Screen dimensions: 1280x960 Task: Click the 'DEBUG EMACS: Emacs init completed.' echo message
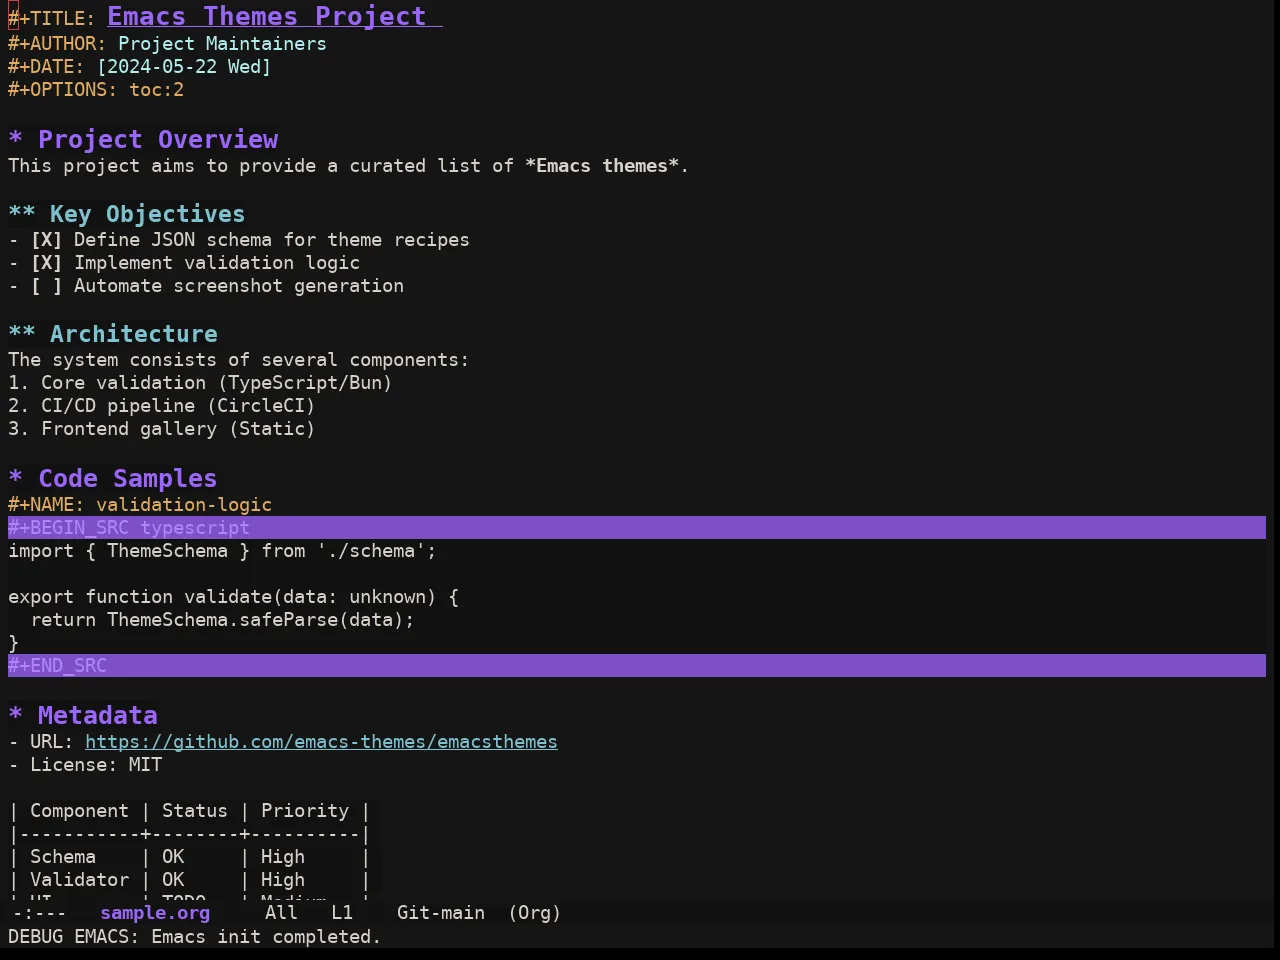click(x=194, y=937)
